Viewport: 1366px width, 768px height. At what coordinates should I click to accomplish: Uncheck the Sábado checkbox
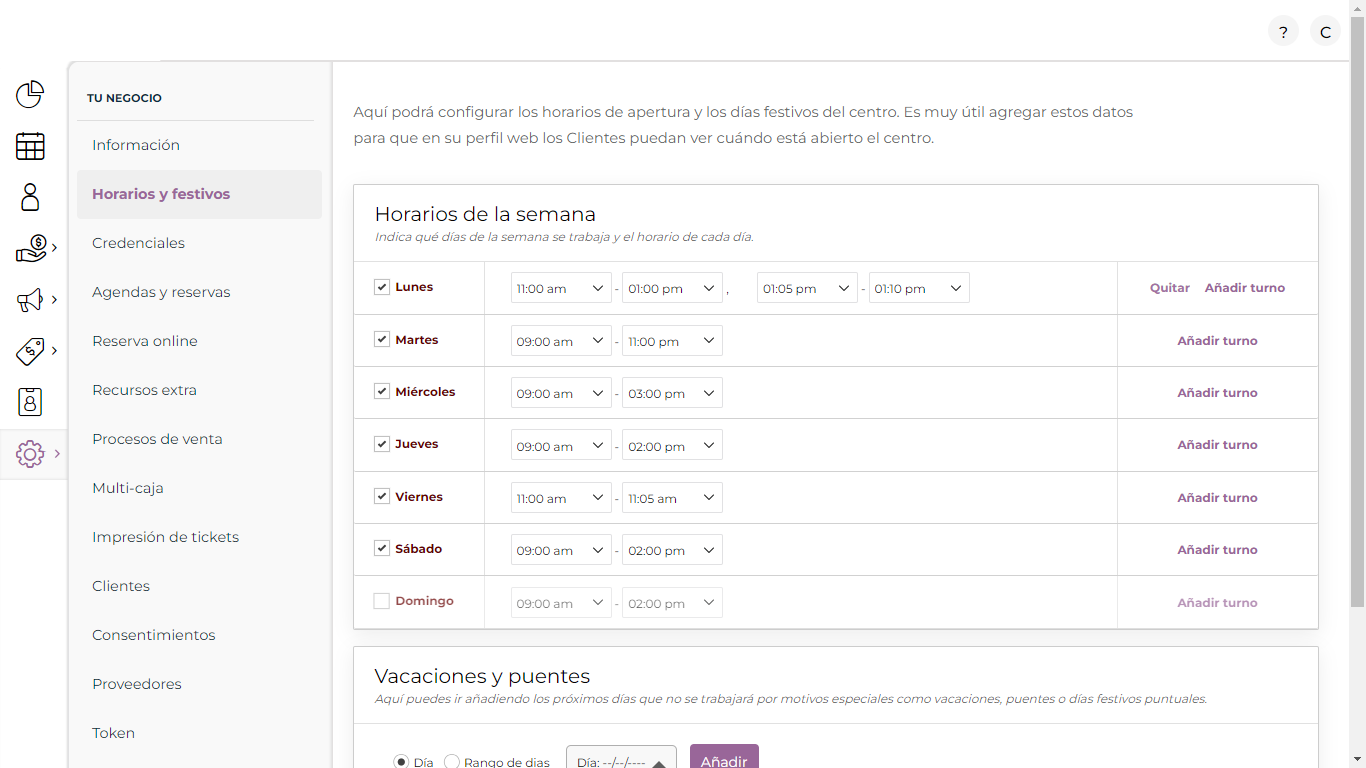(x=382, y=548)
